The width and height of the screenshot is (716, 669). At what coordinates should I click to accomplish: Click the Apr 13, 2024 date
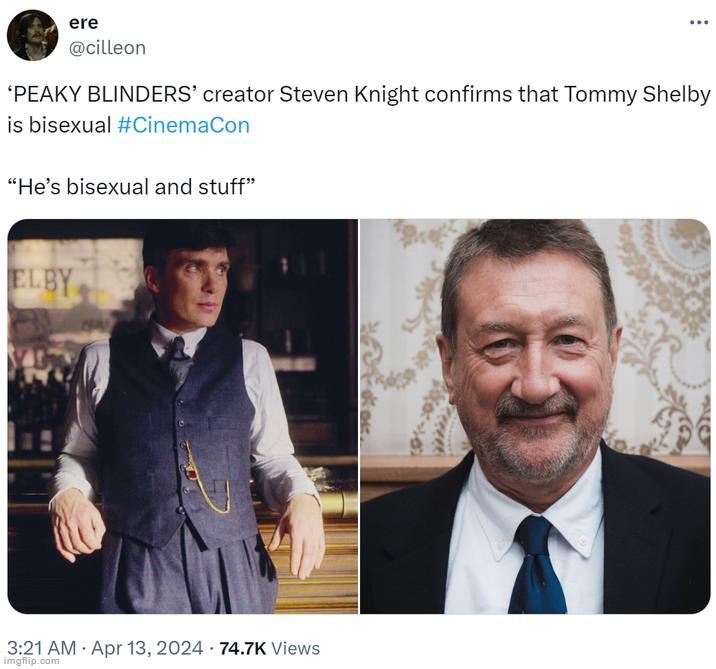pyautogui.click(x=147, y=648)
